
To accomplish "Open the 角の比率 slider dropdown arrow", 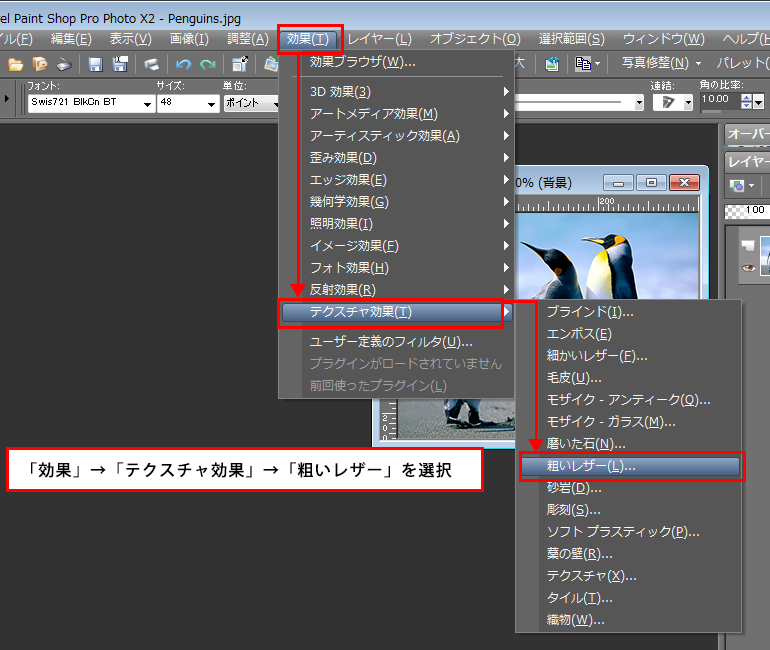I will coord(759,103).
